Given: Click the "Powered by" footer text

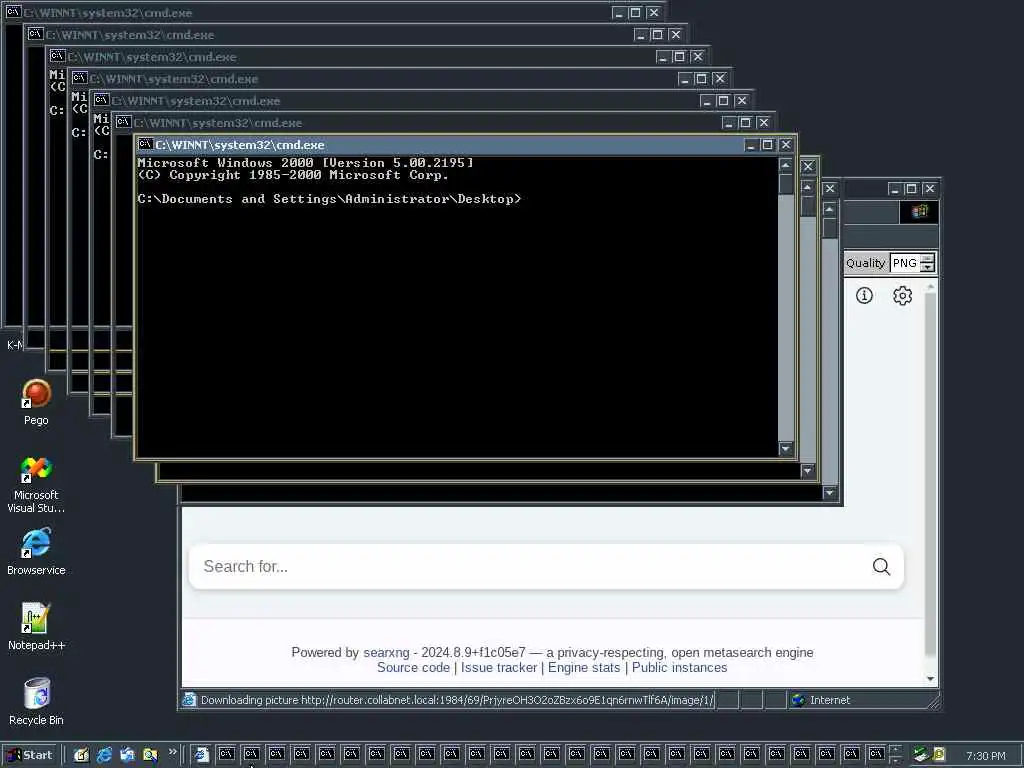Looking at the screenshot, I should 325,652.
